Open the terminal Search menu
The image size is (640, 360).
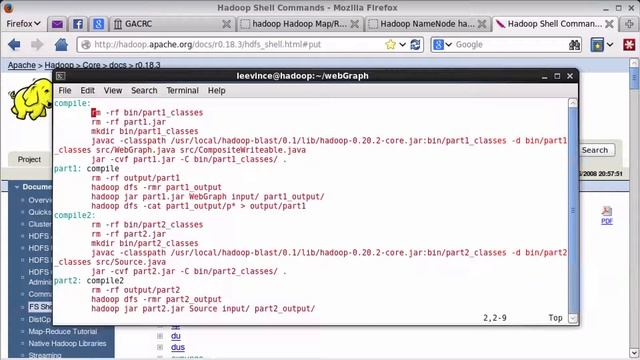(x=144, y=91)
